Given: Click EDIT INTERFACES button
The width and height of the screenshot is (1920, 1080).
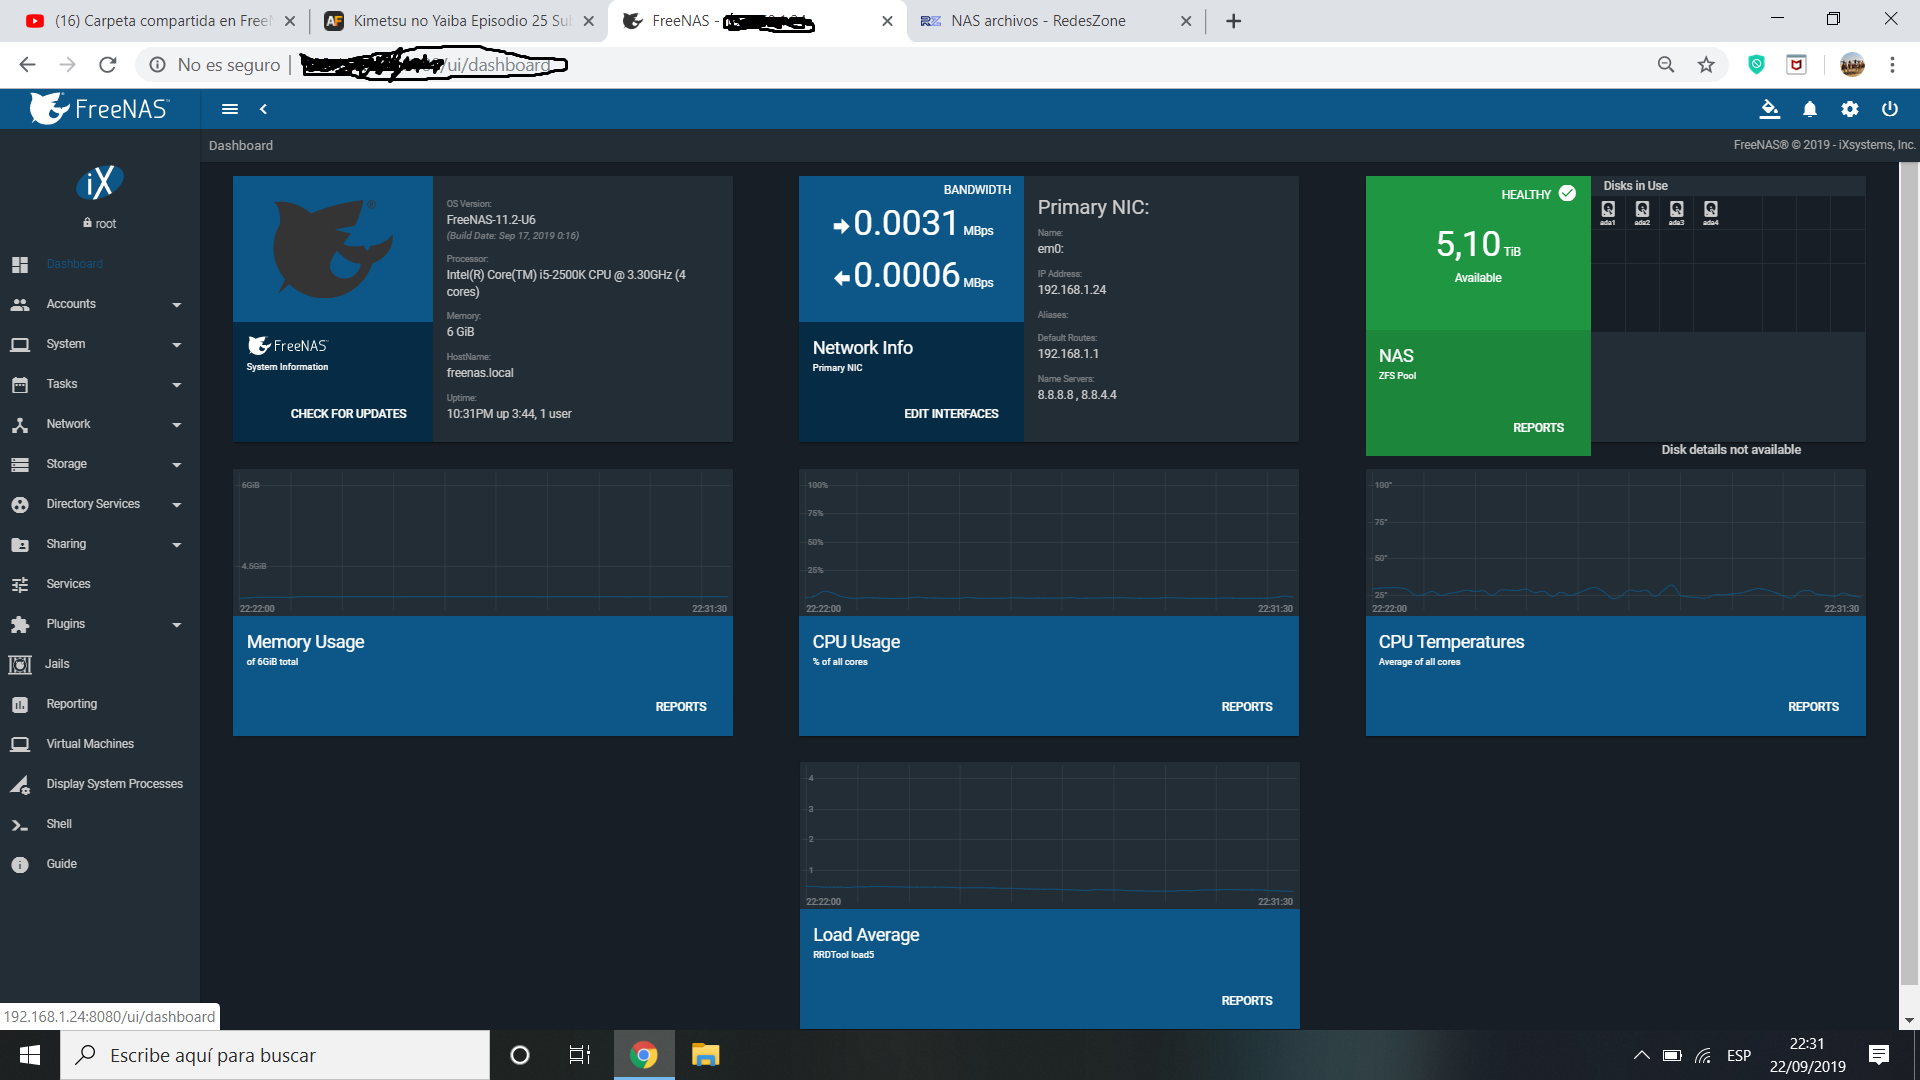Looking at the screenshot, I should (951, 414).
